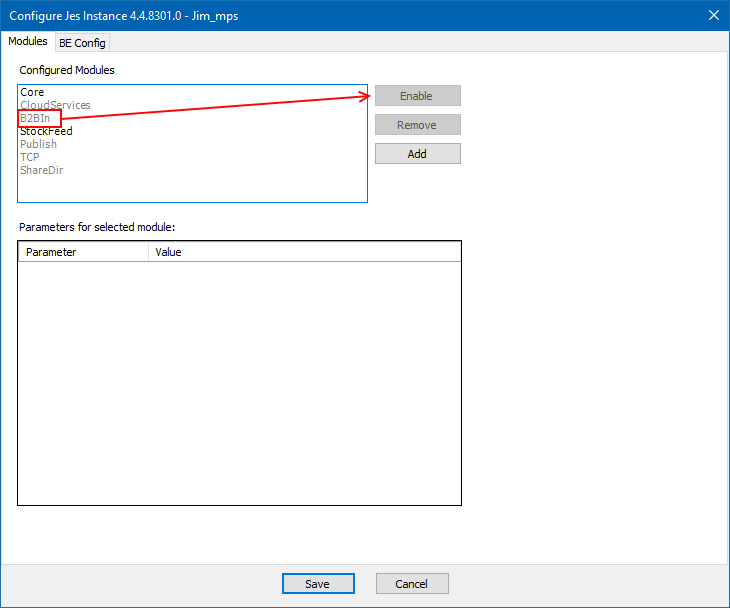This screenshot has width=730, height=608.
Task: Cancel the configuration dialog
Action: click(412, 584)
